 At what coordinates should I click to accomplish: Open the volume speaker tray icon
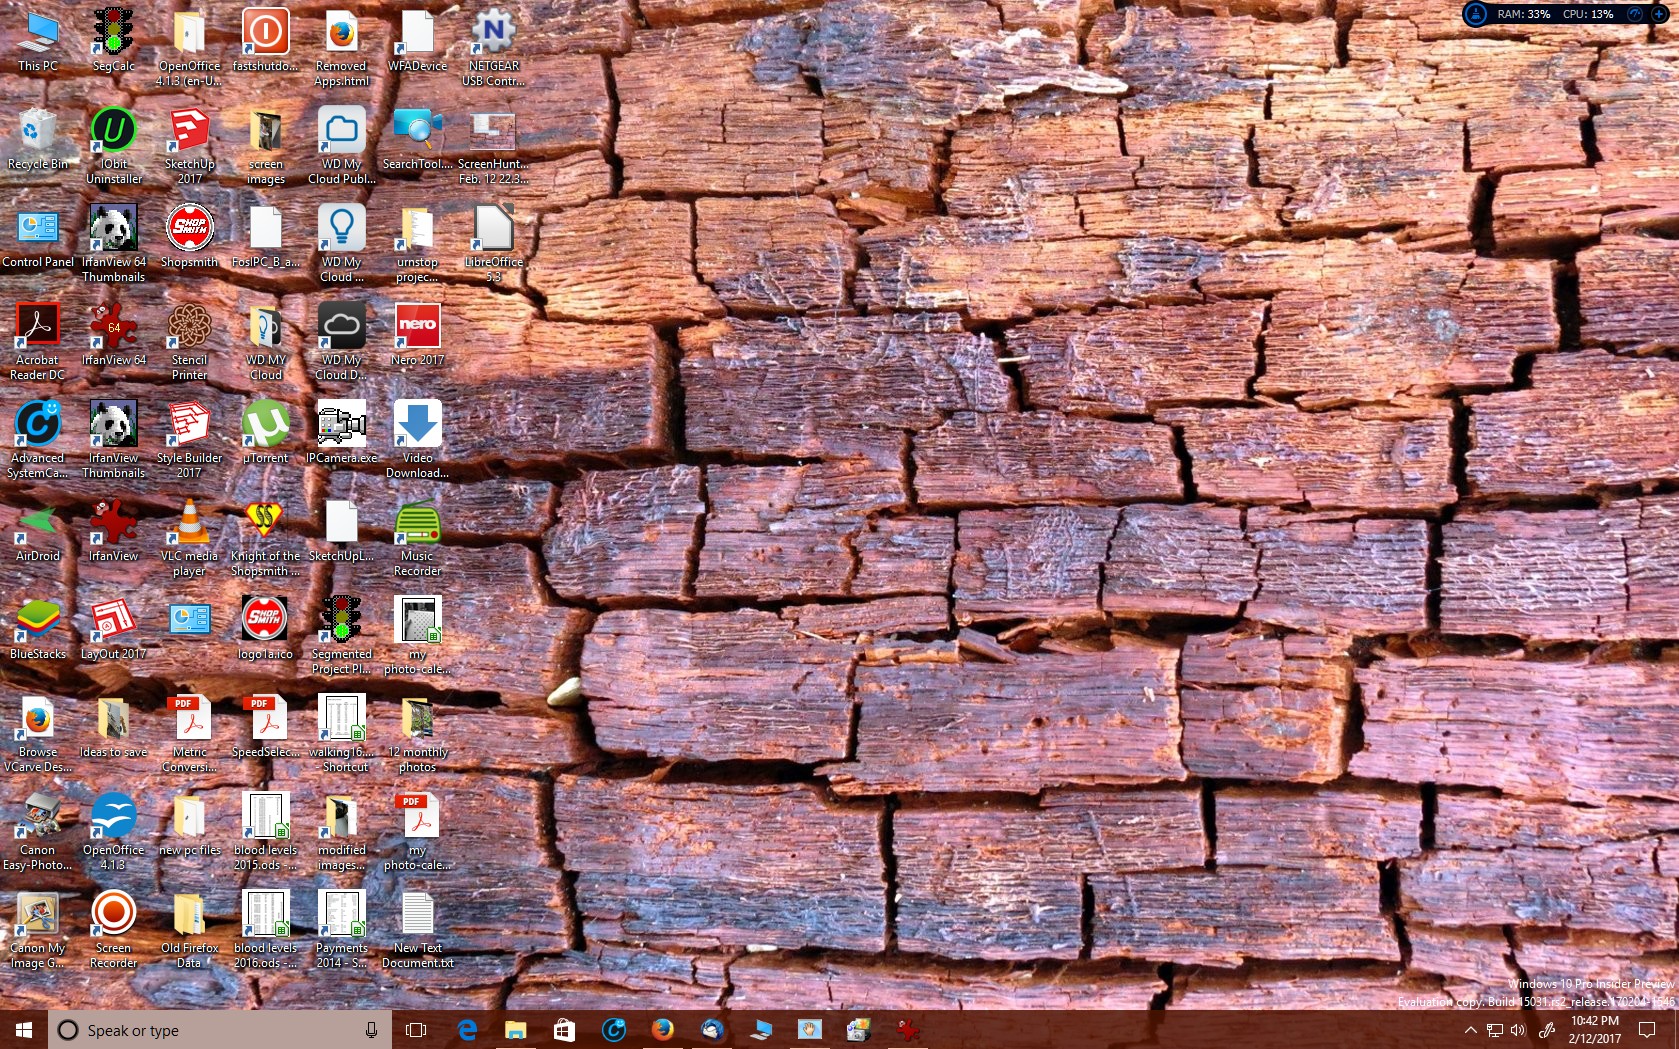pyautogui.click(x=1518, y=1030)
